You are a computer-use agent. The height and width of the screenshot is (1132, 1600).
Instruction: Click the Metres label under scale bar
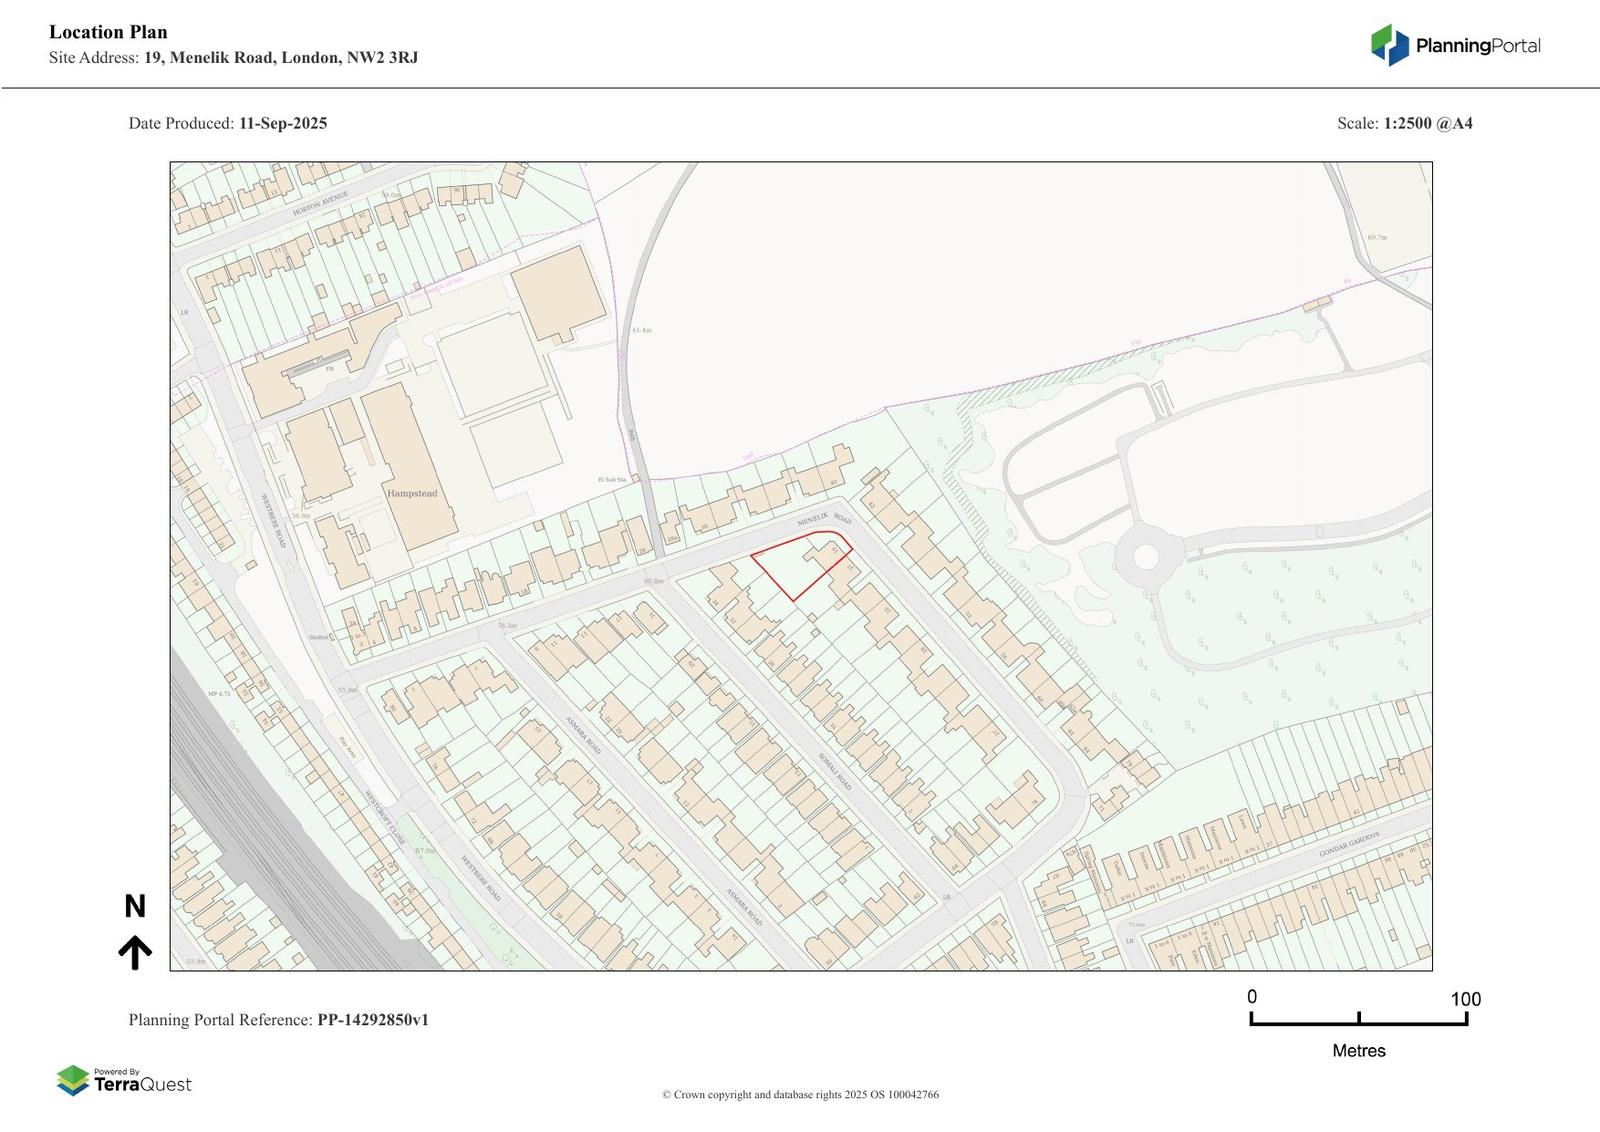coord(1358,1051)
